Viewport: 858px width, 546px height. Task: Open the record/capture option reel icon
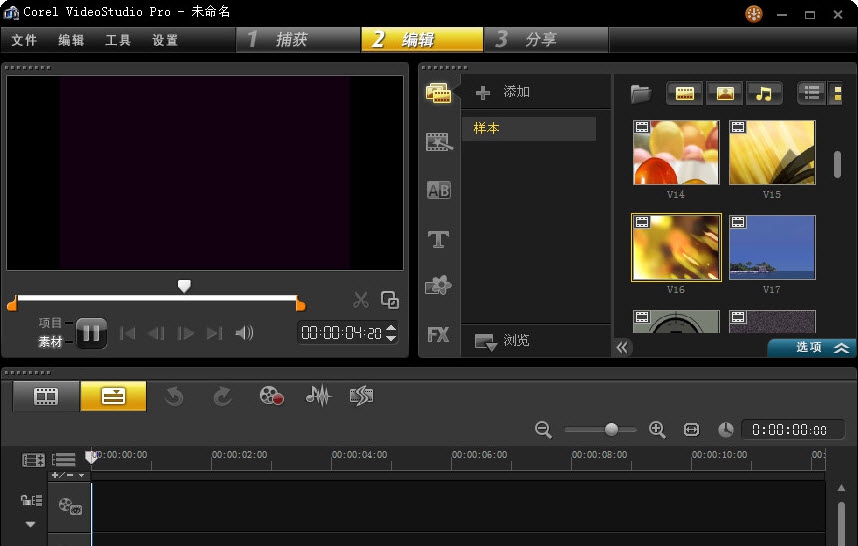click(x=271, y=396)
